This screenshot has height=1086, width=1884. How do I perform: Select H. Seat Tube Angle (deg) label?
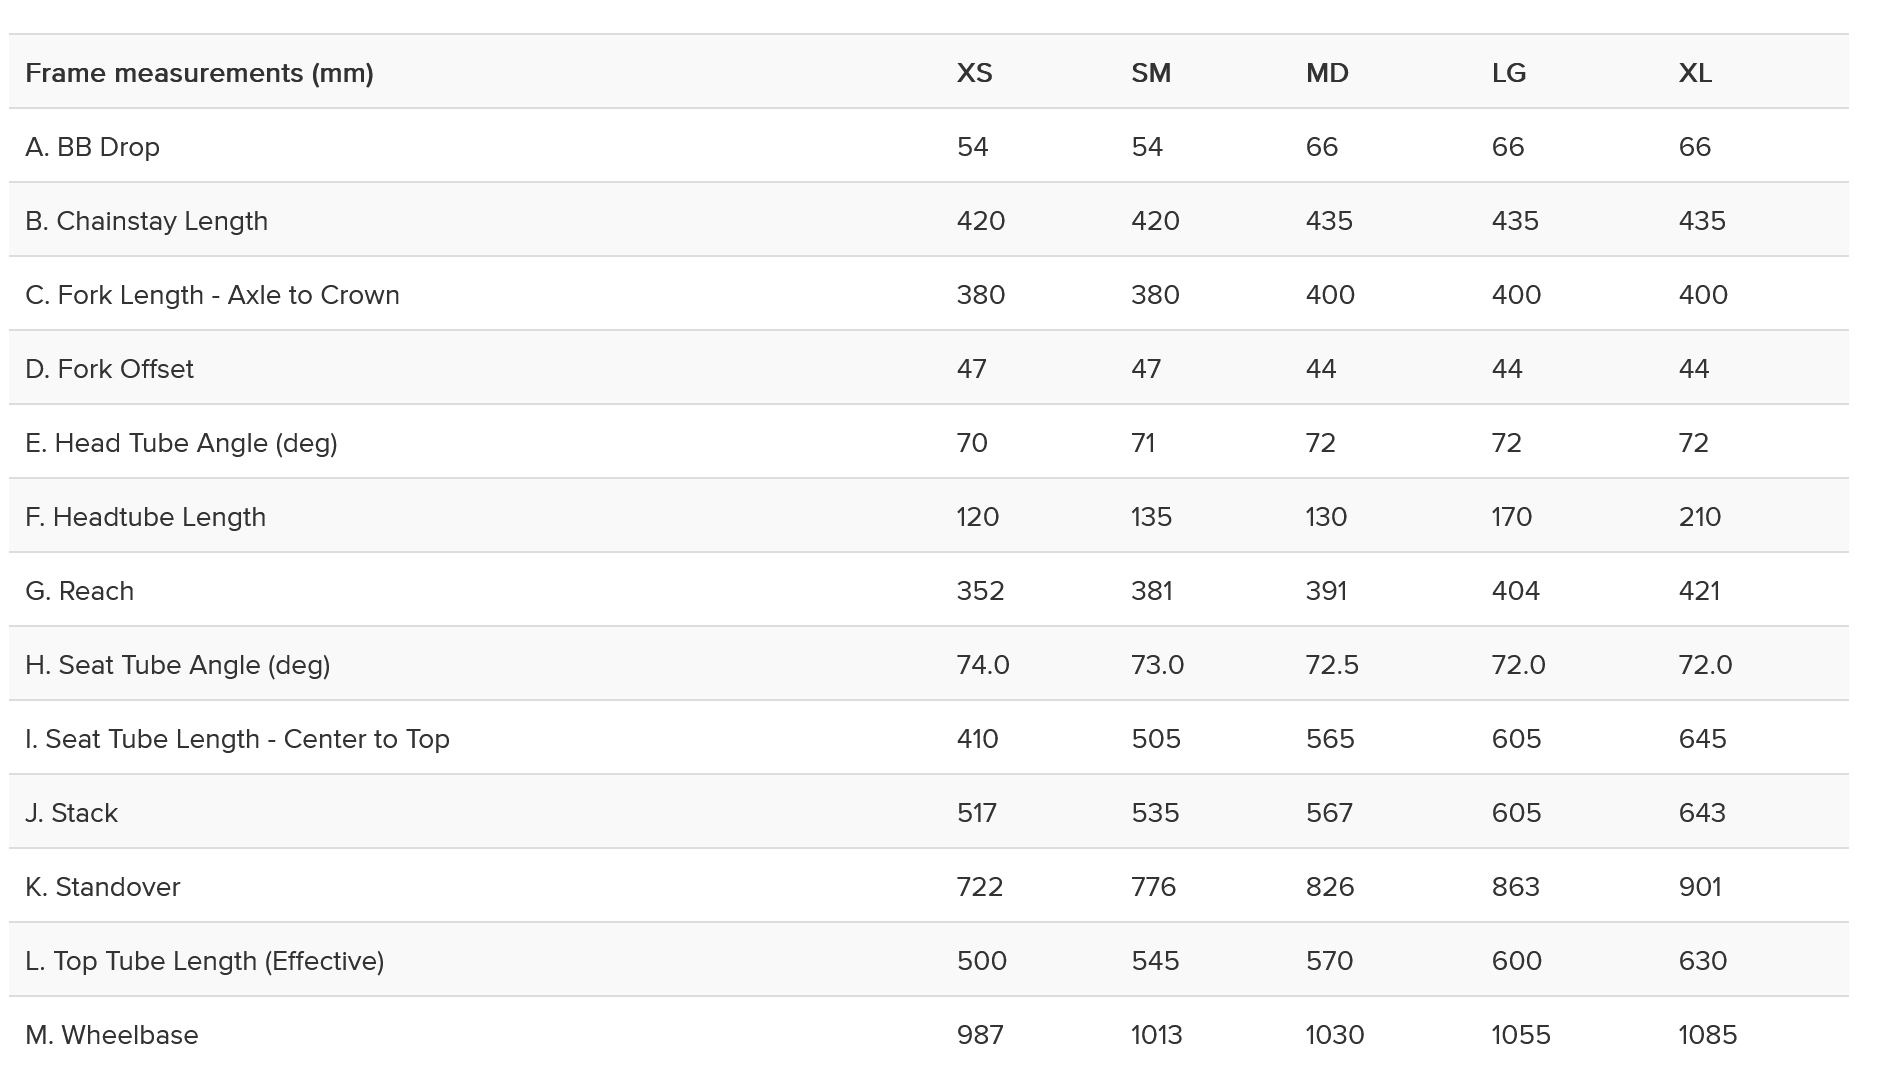coord(177,665)
